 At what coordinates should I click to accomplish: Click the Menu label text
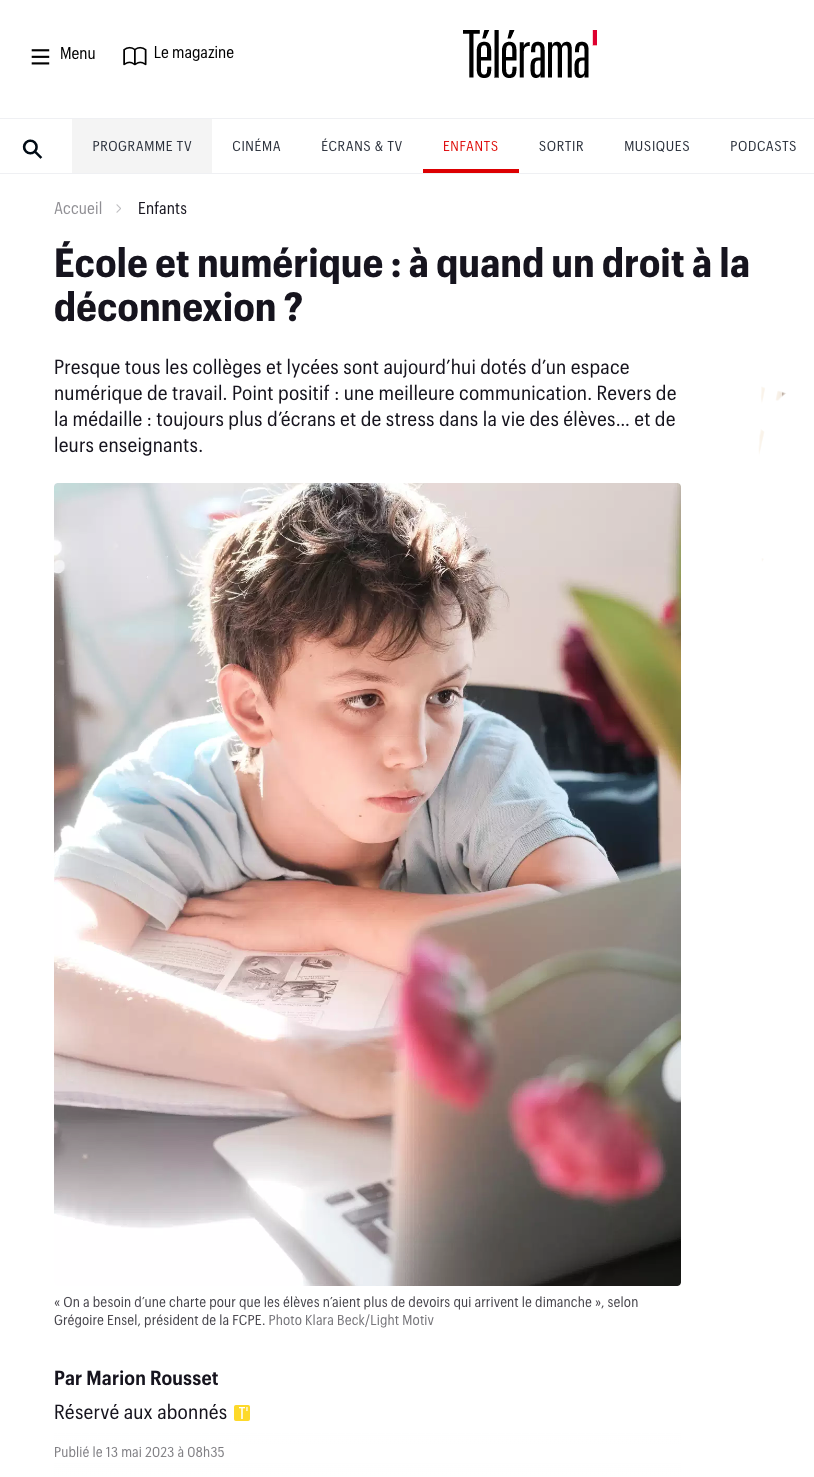(x=77, y=54)
